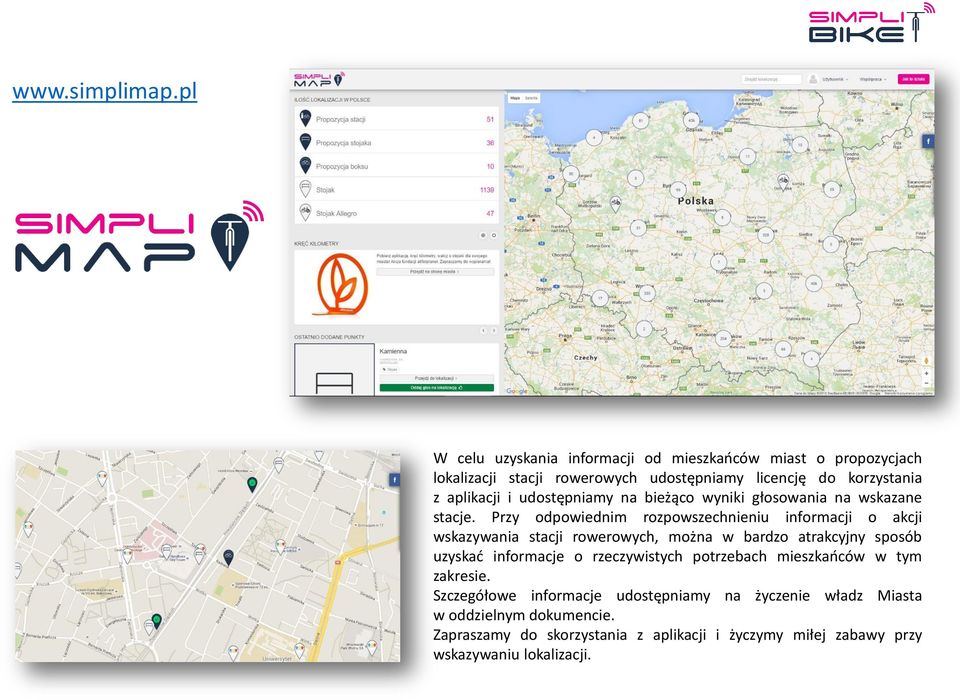Click the Facebook tab on city map
This screenshot has width=960, height=700.
(394, 480)
